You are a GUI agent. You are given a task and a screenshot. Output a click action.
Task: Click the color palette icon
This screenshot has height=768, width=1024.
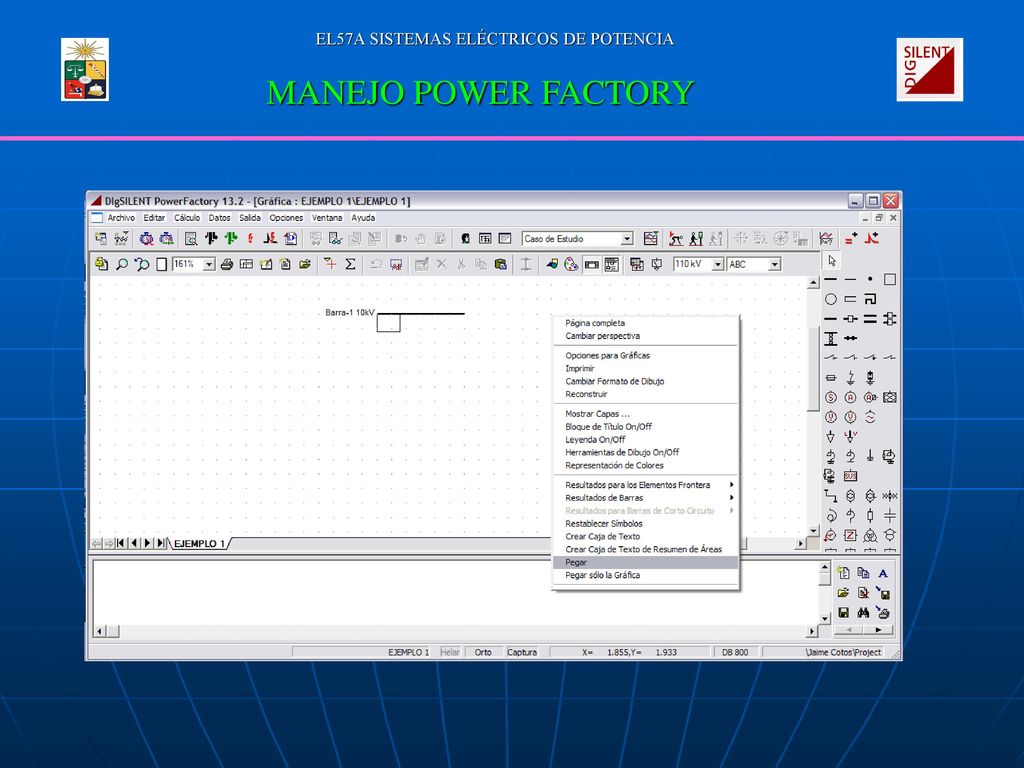point(571,264)
